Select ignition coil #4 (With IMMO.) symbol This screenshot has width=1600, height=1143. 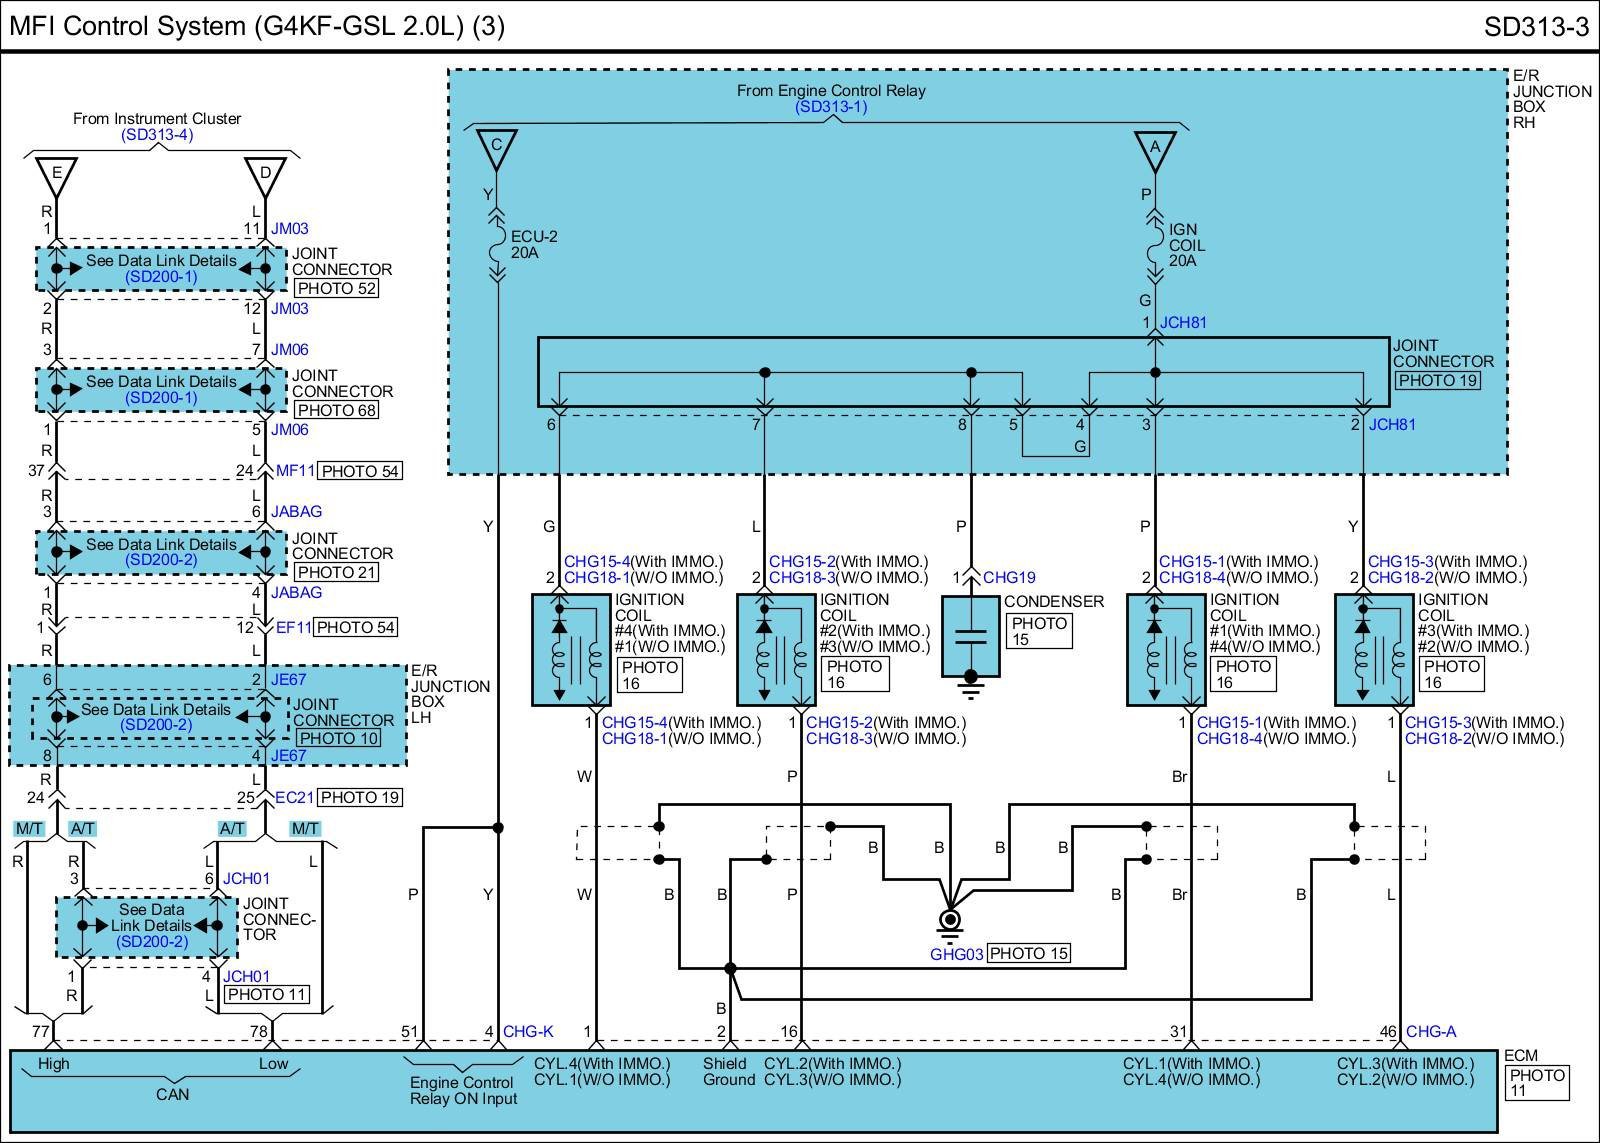click(571, 650)
